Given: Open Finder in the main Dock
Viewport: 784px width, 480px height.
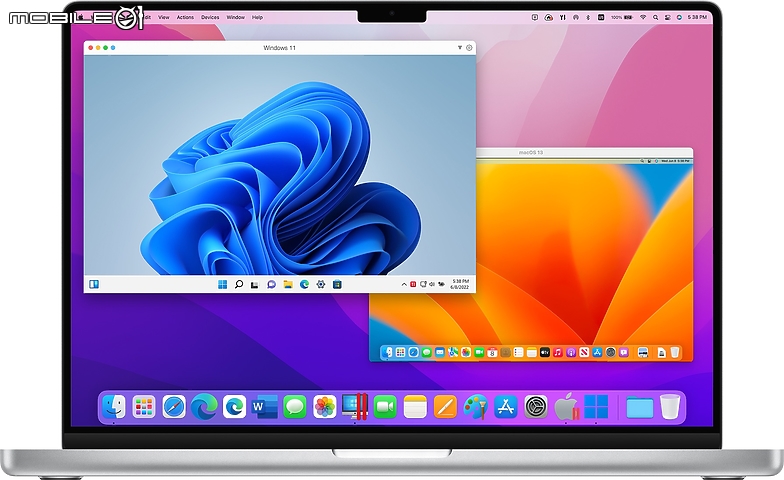Looking at the screenshot, I should click(x=114, y=406).
